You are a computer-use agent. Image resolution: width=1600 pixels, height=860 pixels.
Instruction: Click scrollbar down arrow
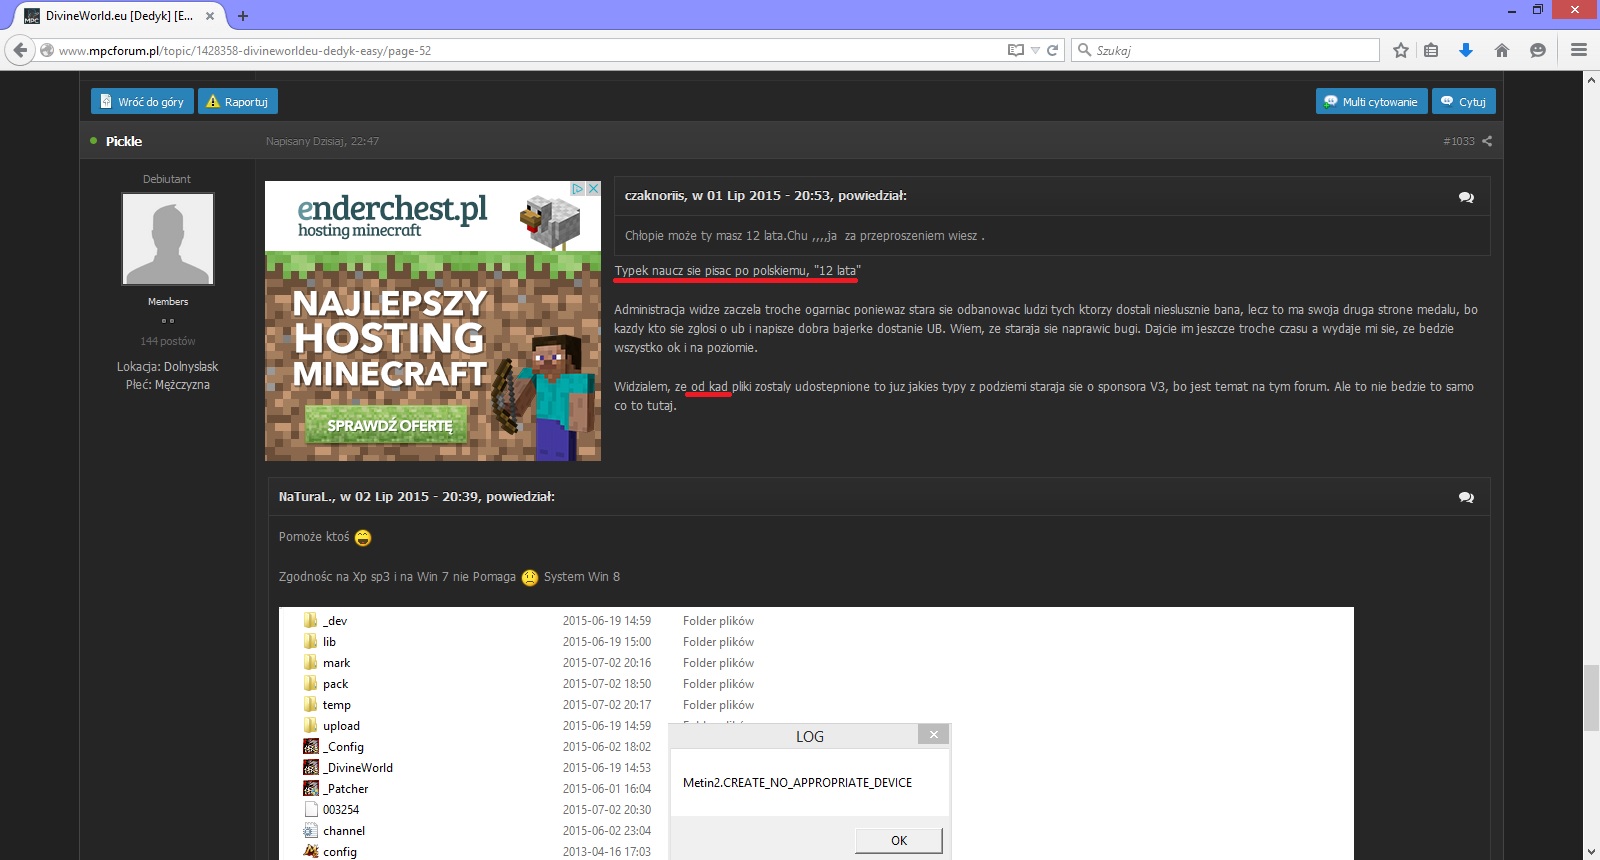coord(1591,852)
